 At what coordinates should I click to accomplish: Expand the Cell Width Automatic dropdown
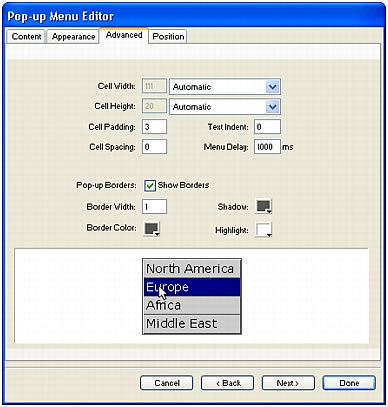(x=225, y=87)
